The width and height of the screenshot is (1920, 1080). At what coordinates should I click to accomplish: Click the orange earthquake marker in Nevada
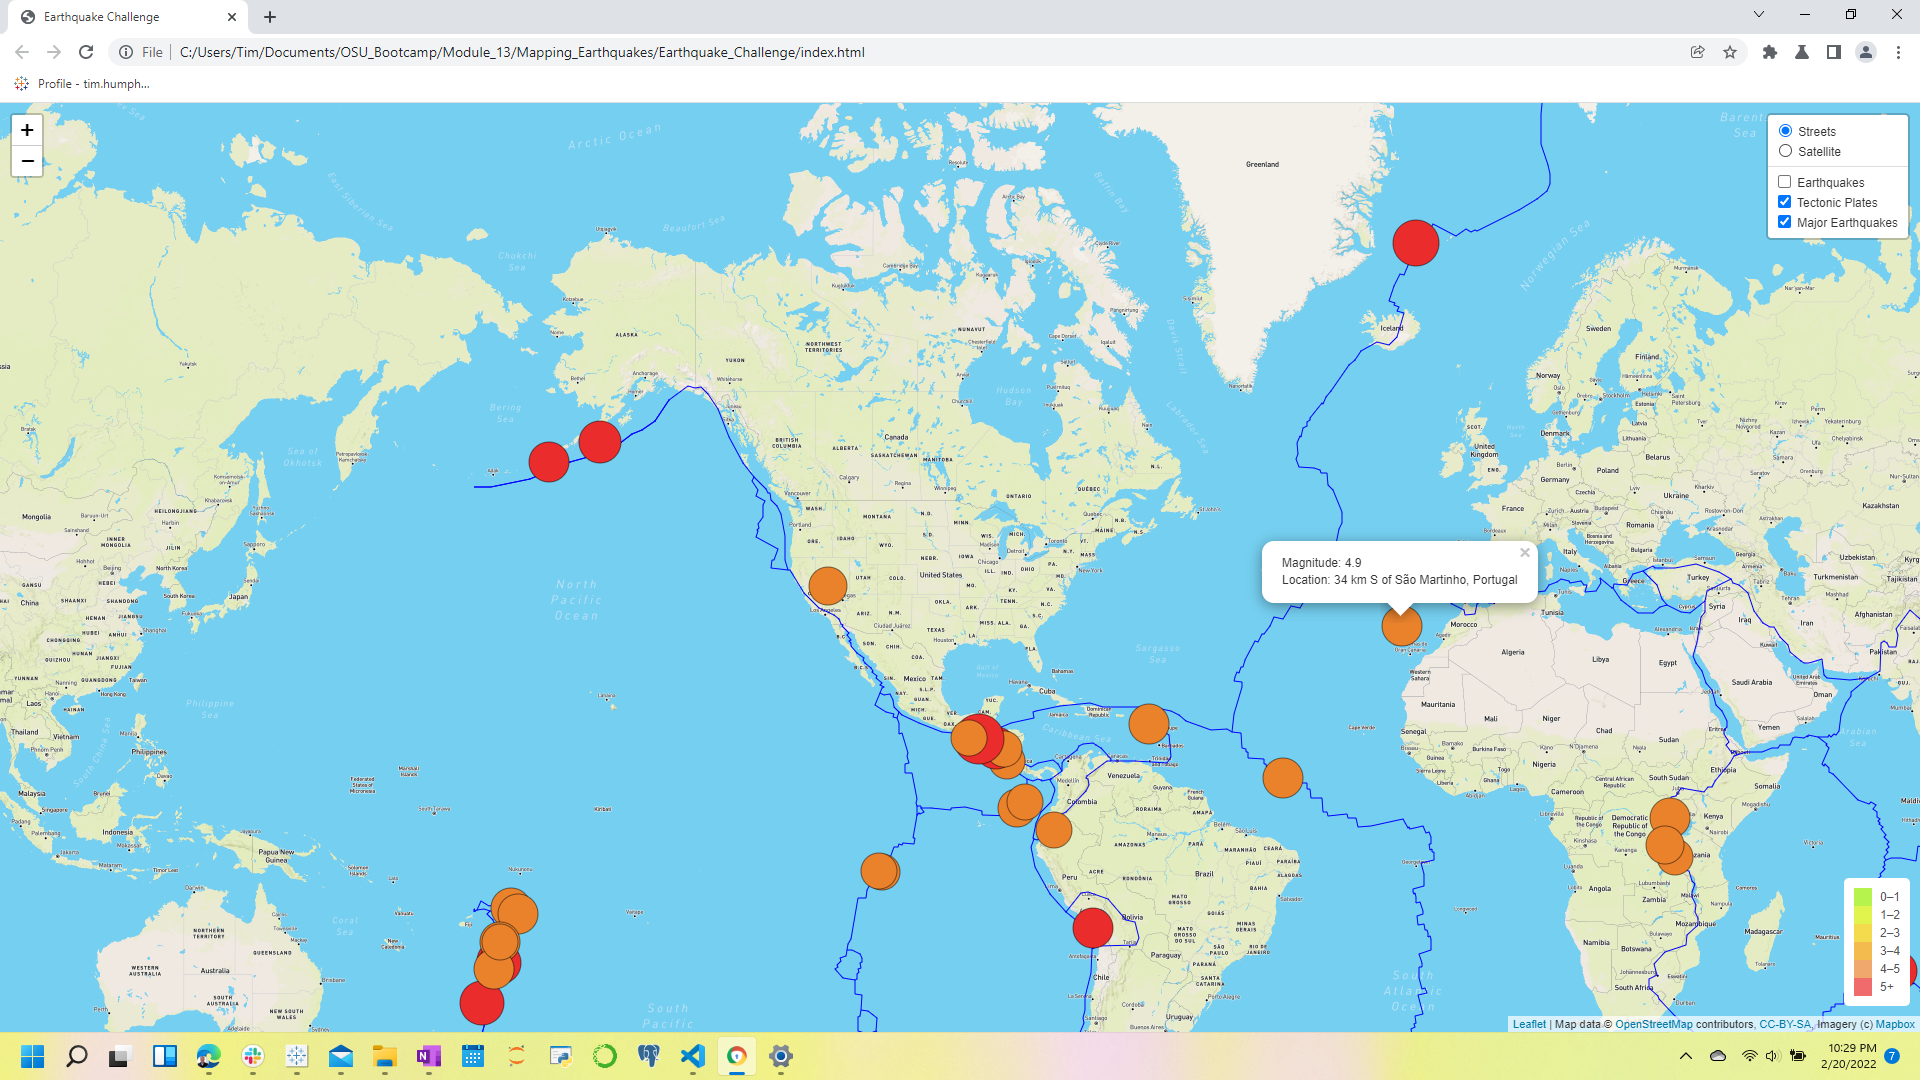click(828, 587)
